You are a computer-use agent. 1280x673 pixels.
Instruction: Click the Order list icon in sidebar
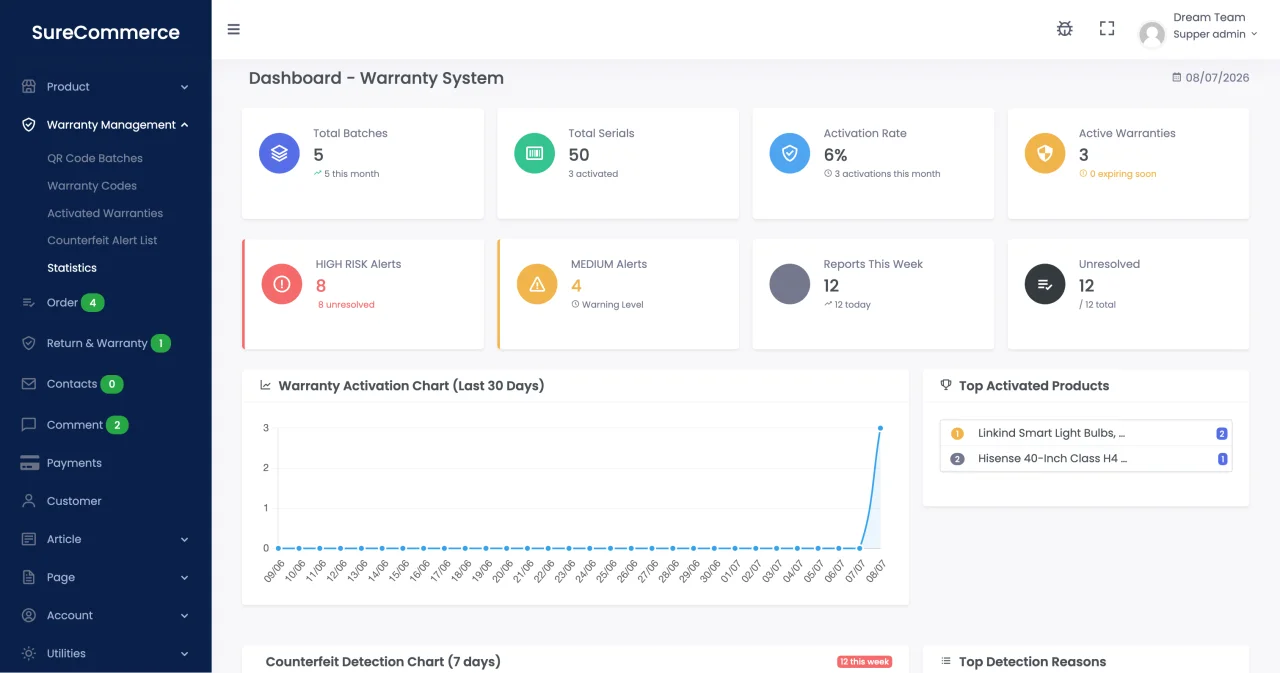(x=29, y=303)
